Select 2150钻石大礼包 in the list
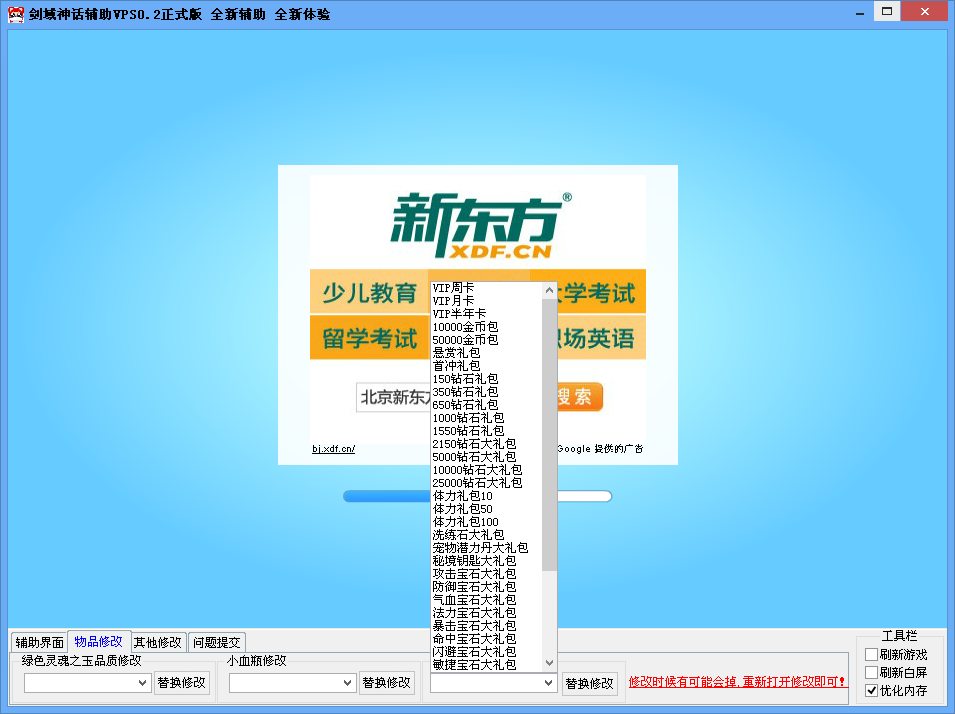Viewport: 955px width, 714px height. click(x=486, y=444)
